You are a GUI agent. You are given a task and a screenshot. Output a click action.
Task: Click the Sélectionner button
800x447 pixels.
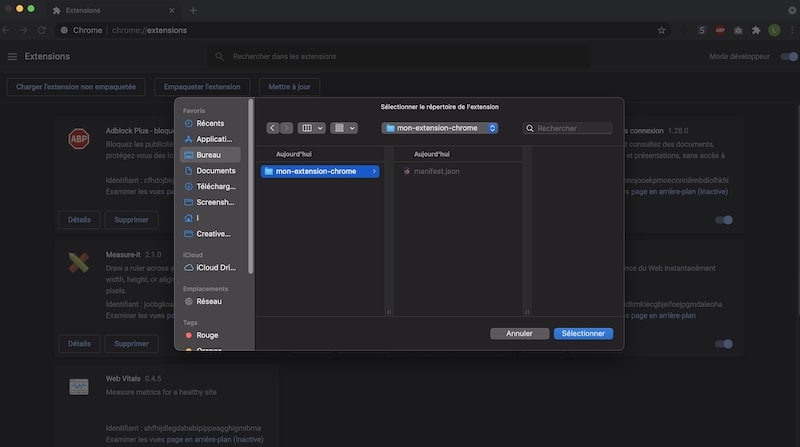(583, 333)
